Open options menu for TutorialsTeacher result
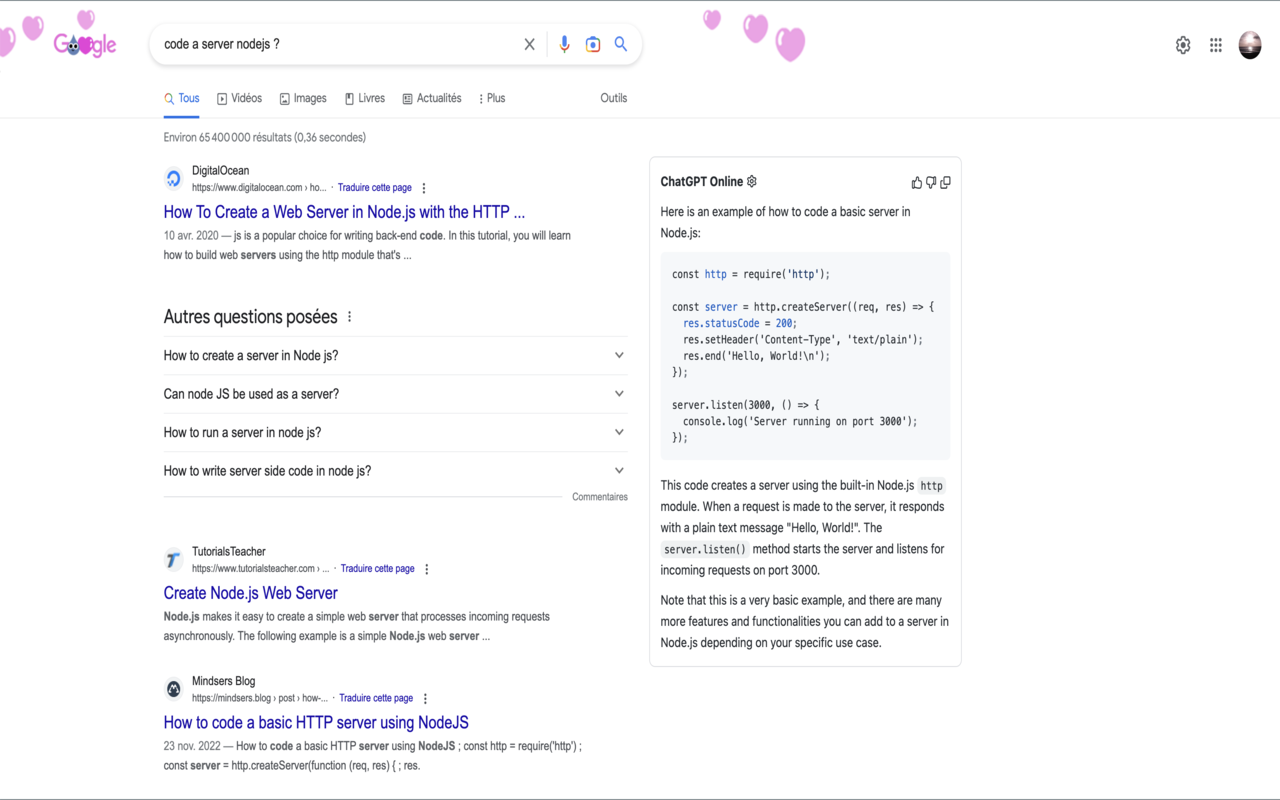Screen dimensions: 1280x800 click(x=427, y=569)
